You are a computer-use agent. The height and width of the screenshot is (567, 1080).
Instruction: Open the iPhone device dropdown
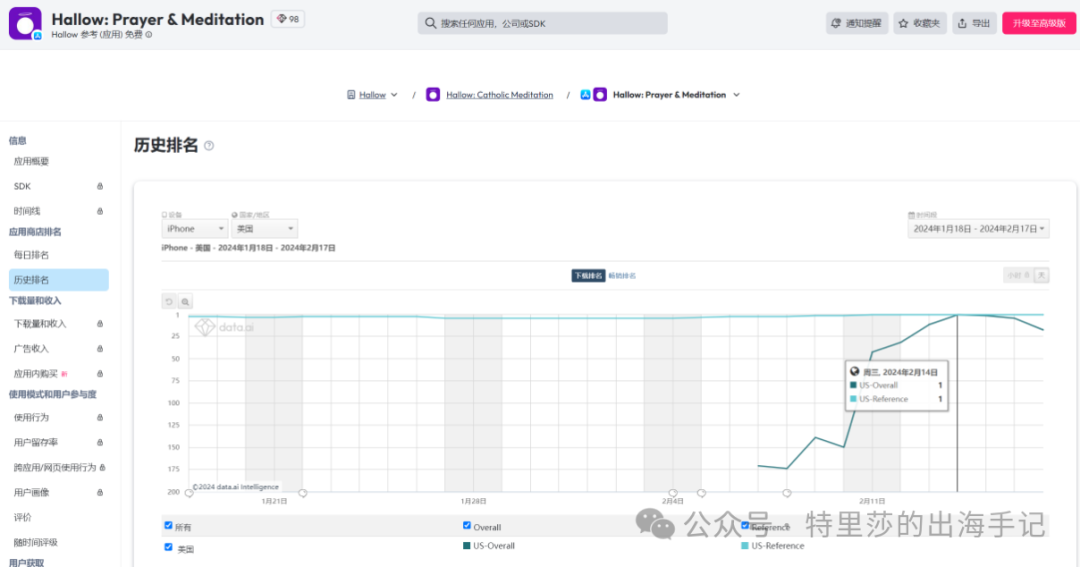coord(195,229)
